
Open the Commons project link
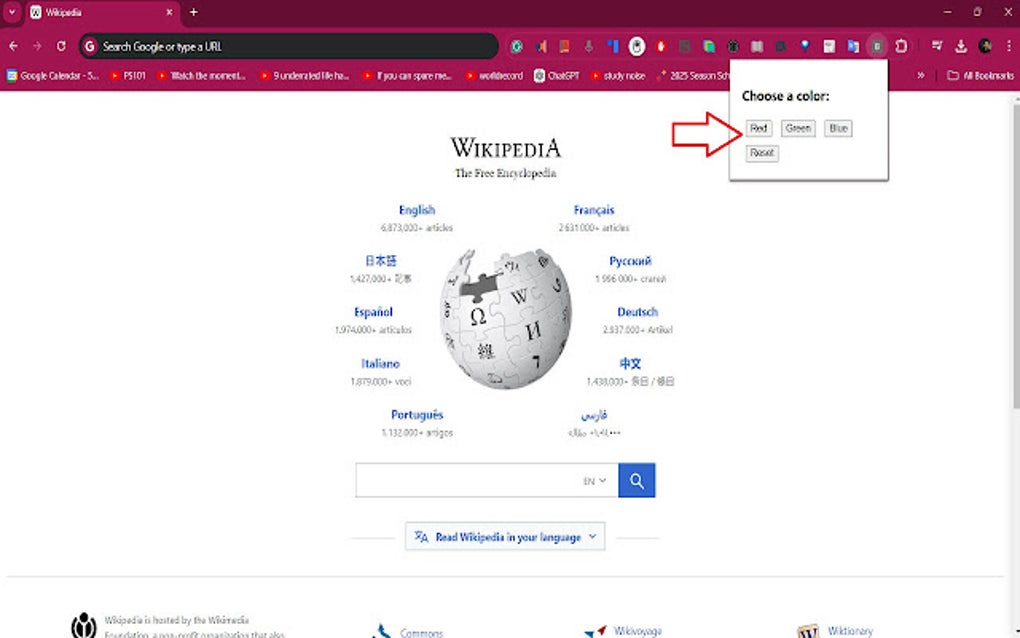pyautogui.click(x=422, y=633)
